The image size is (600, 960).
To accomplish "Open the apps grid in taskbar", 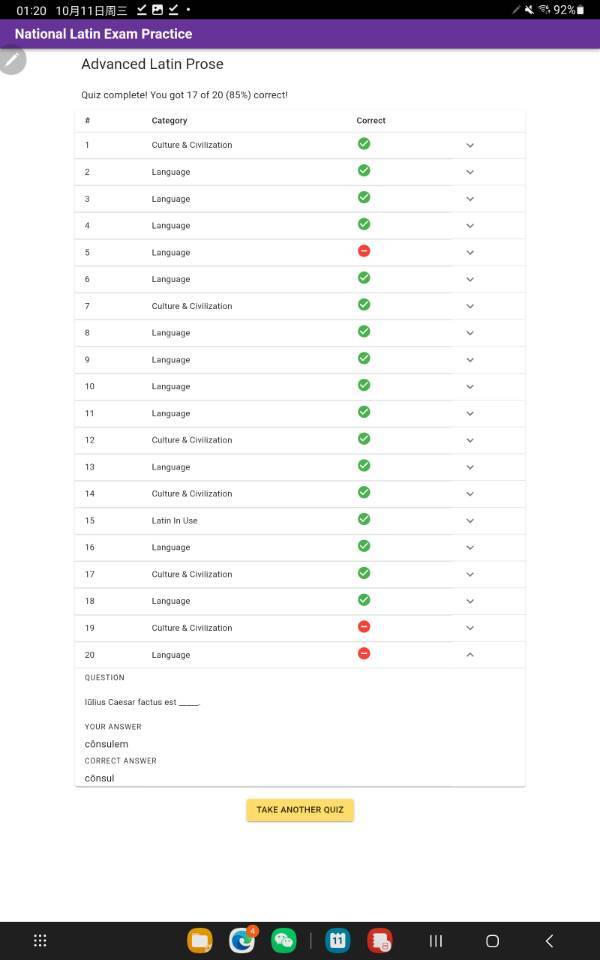I will 40,940.
